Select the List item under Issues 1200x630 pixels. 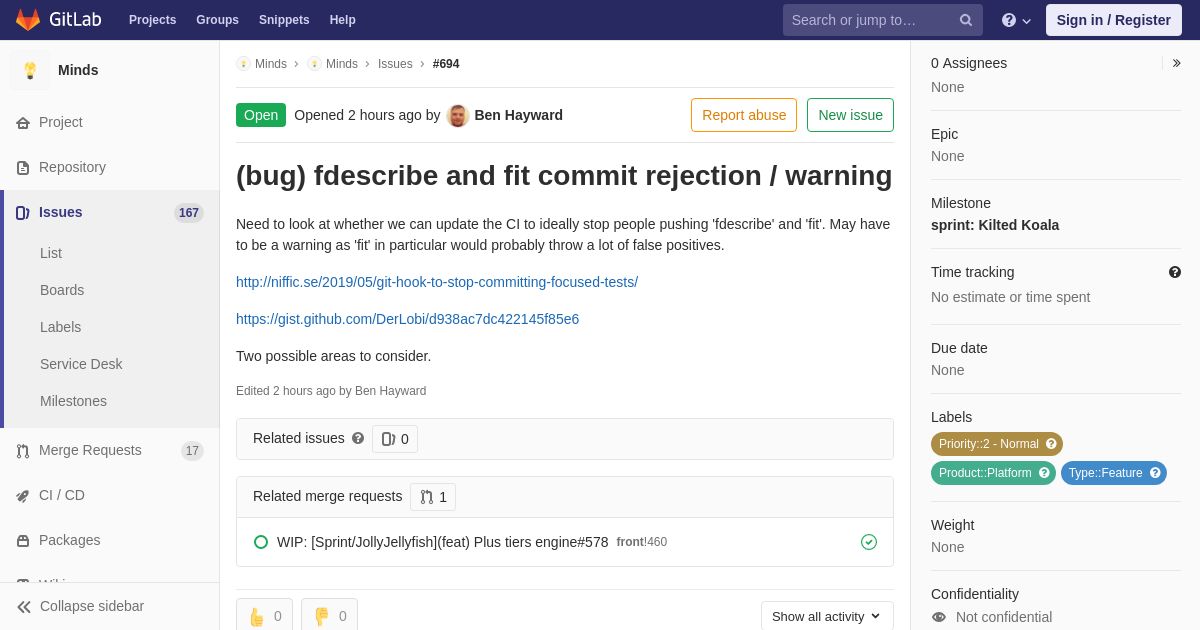pyautogui.click(x=51, y=253)
